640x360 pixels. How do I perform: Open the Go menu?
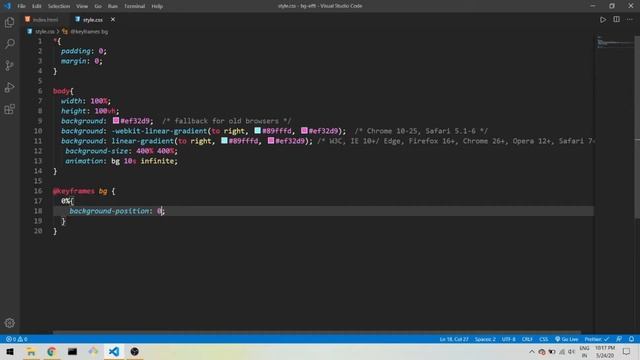tap(98, 6)
